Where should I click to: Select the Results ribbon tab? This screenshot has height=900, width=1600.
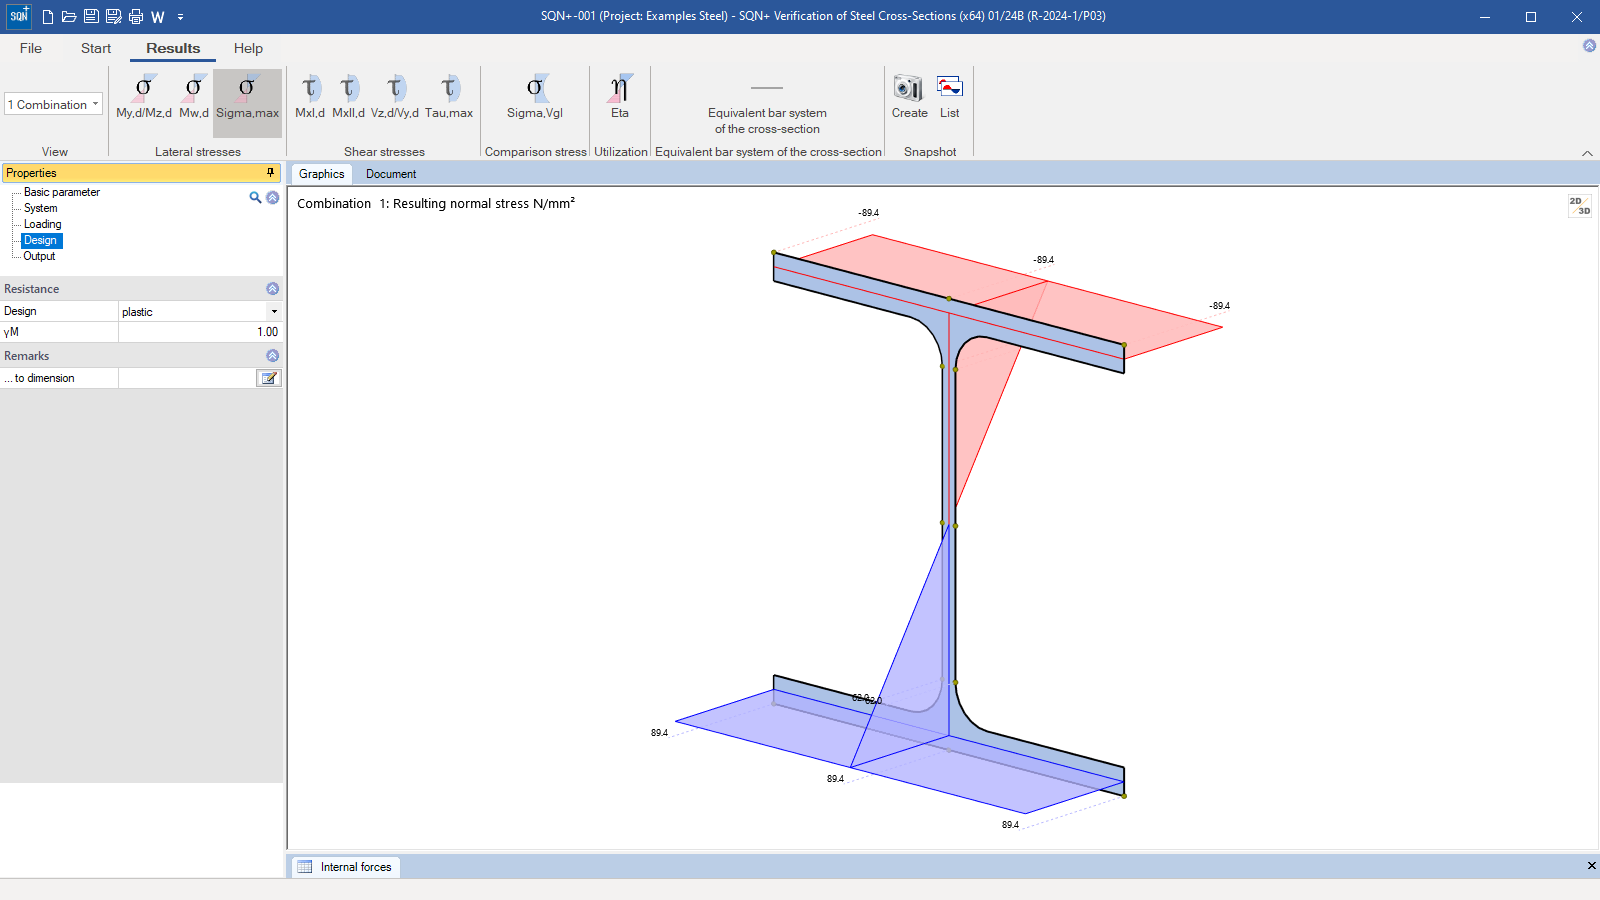click(173, 48)
